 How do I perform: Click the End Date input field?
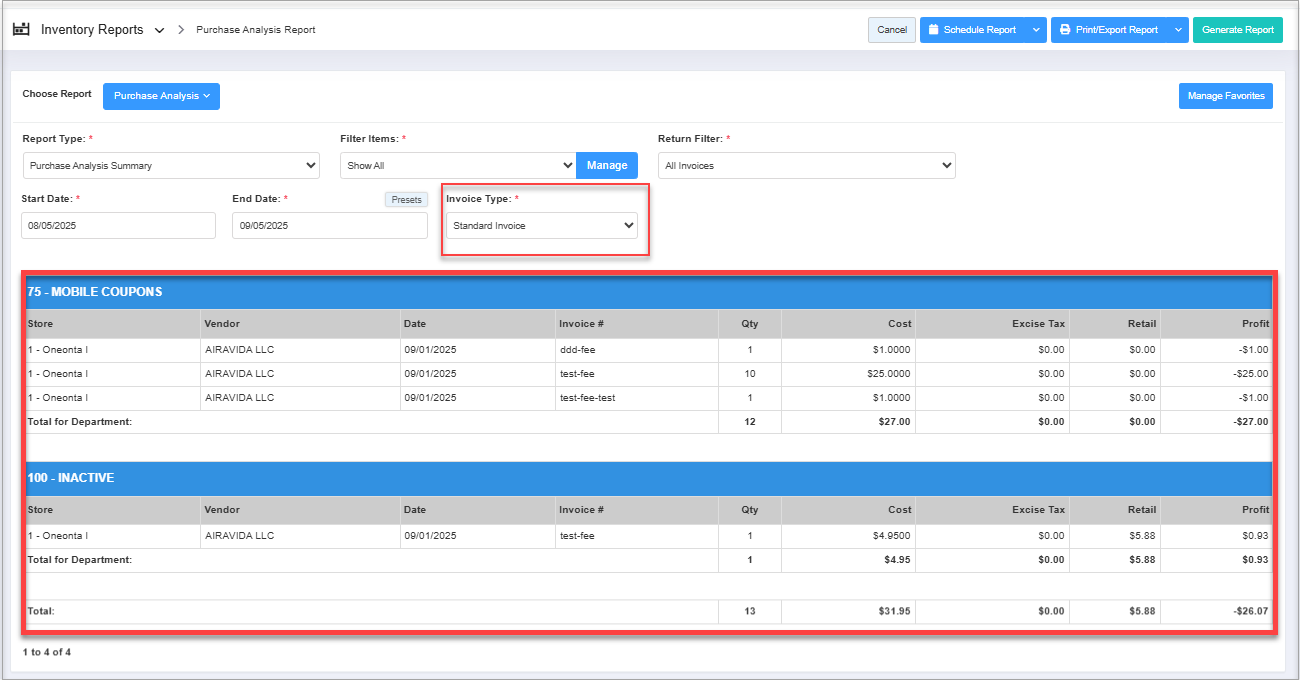click(329, 226)
